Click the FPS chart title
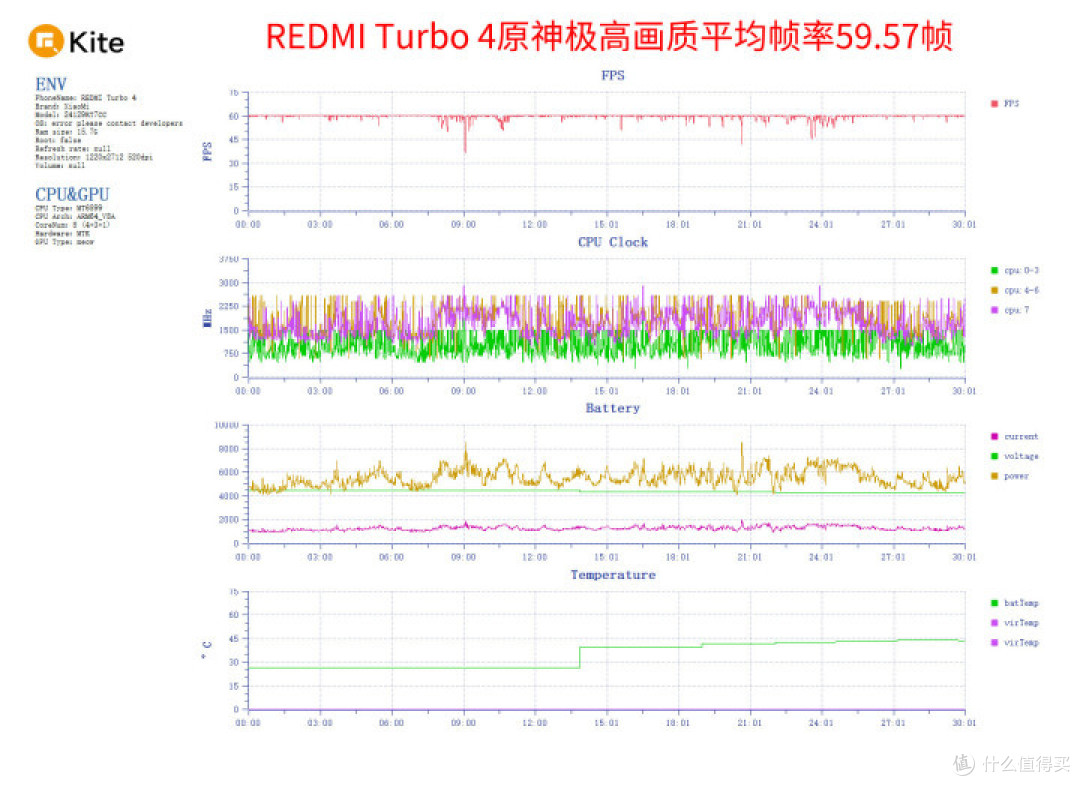Viewport: 1080px width, 786px height. 612,75
